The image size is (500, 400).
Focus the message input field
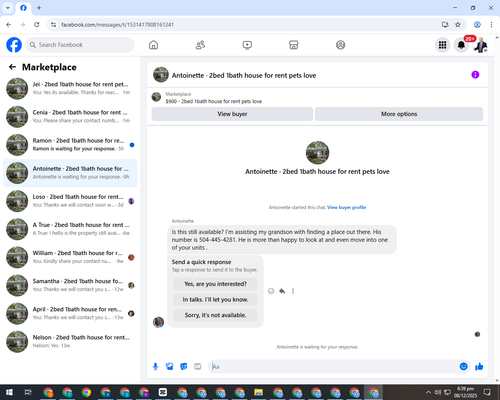click(333, 367)
